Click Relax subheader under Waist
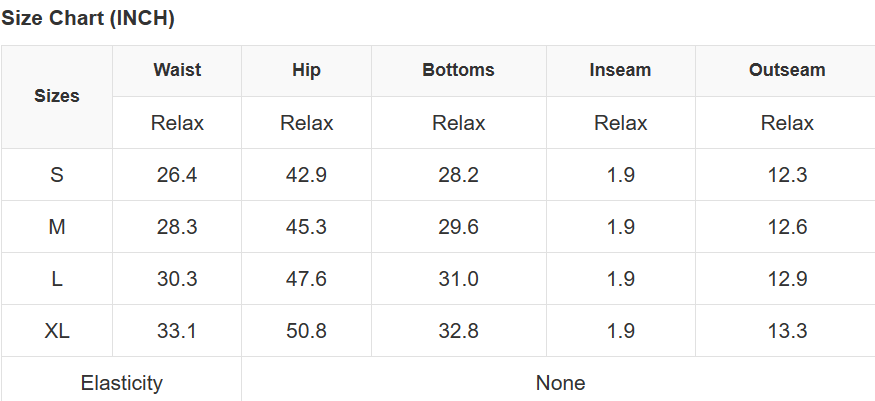 click(x=177, y=123)
